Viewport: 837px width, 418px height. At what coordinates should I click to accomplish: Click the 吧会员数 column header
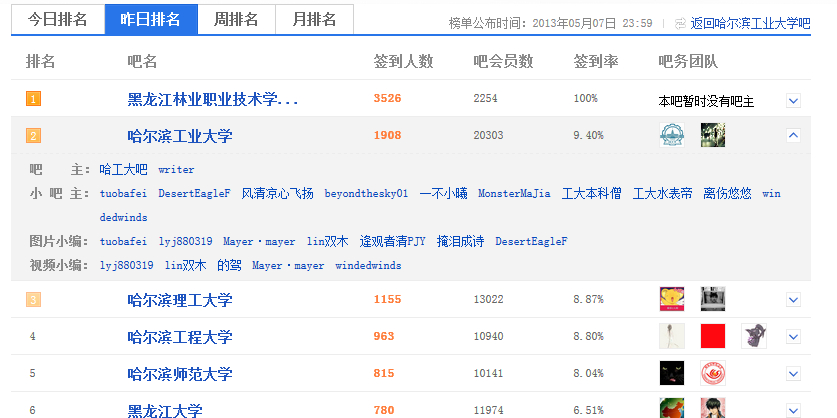click(503, 62)
